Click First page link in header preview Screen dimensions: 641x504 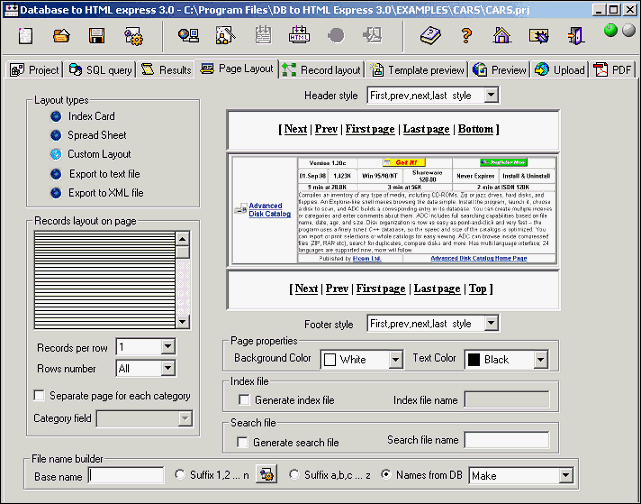pyautogui.click(x=370, y=129)
